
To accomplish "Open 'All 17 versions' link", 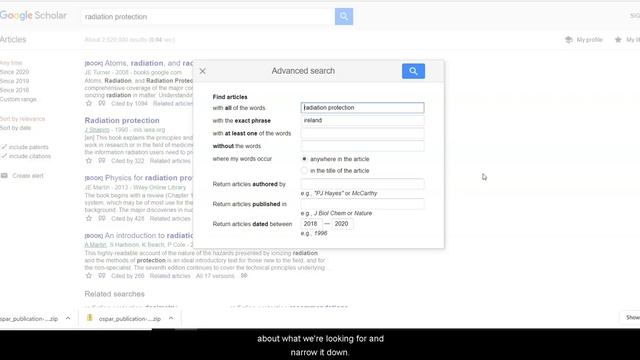I will (215, 276).
